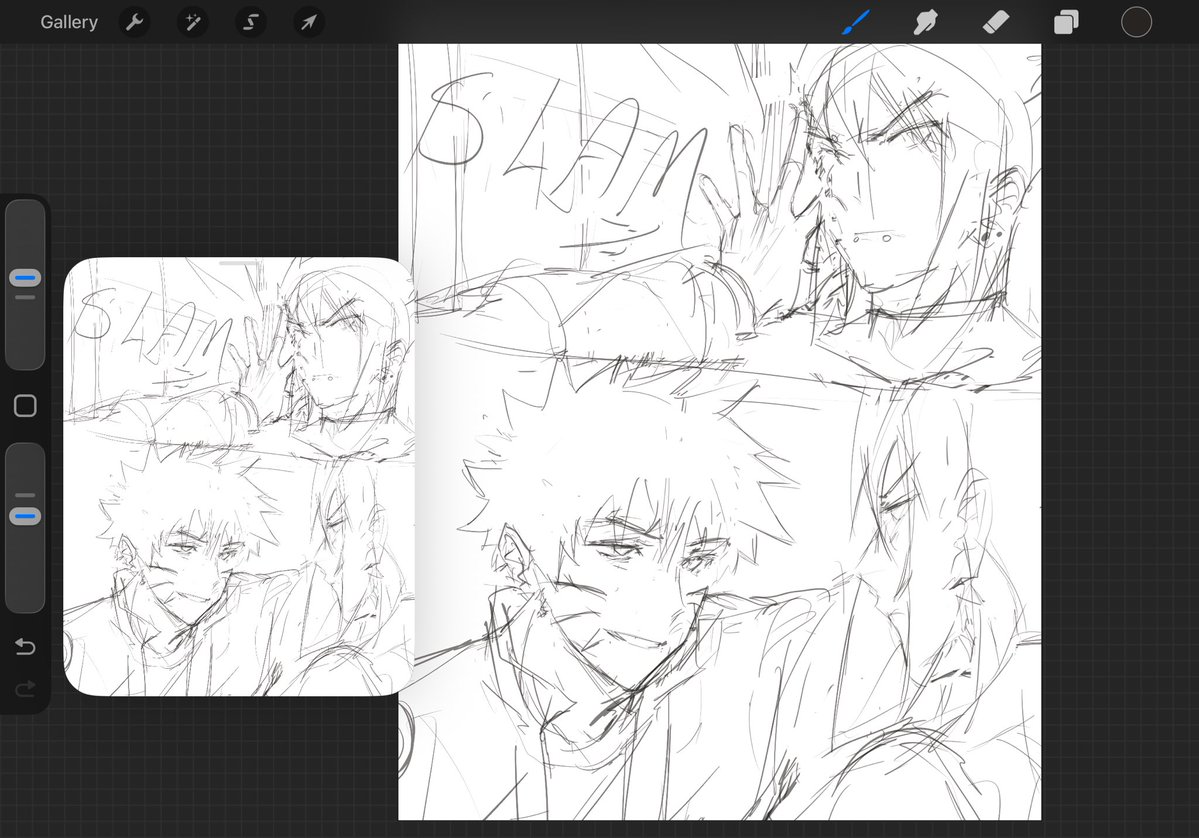Open the Actions wrench menu
The height and width of the screenshot is (838, 1199).
[x=135, y=22]
